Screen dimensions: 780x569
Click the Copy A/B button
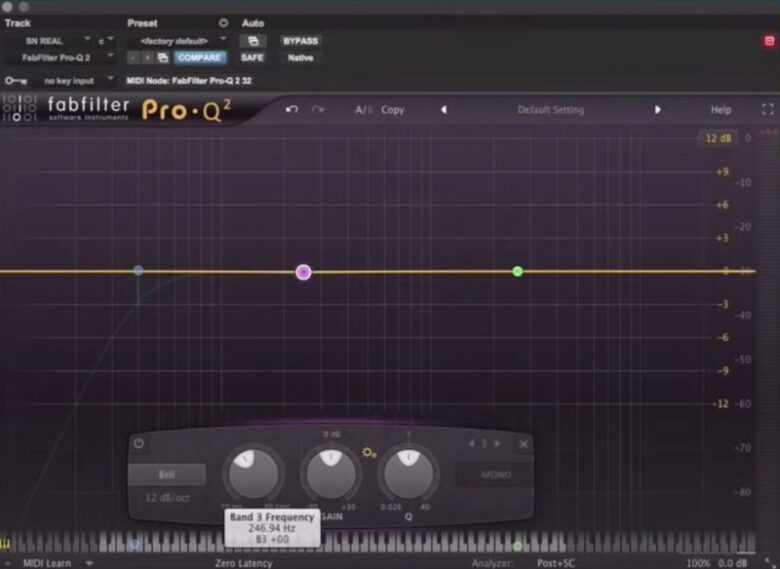point(392,110)
